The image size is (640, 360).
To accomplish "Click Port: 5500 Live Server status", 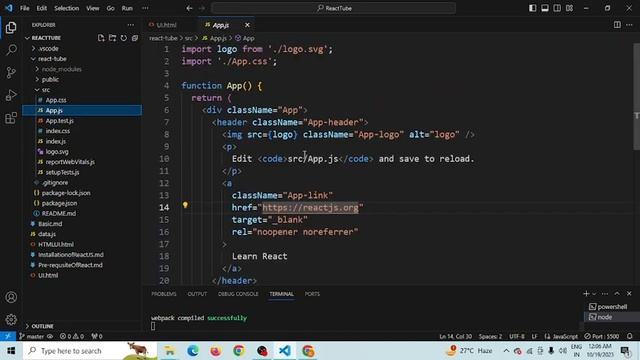I will 602,336.
